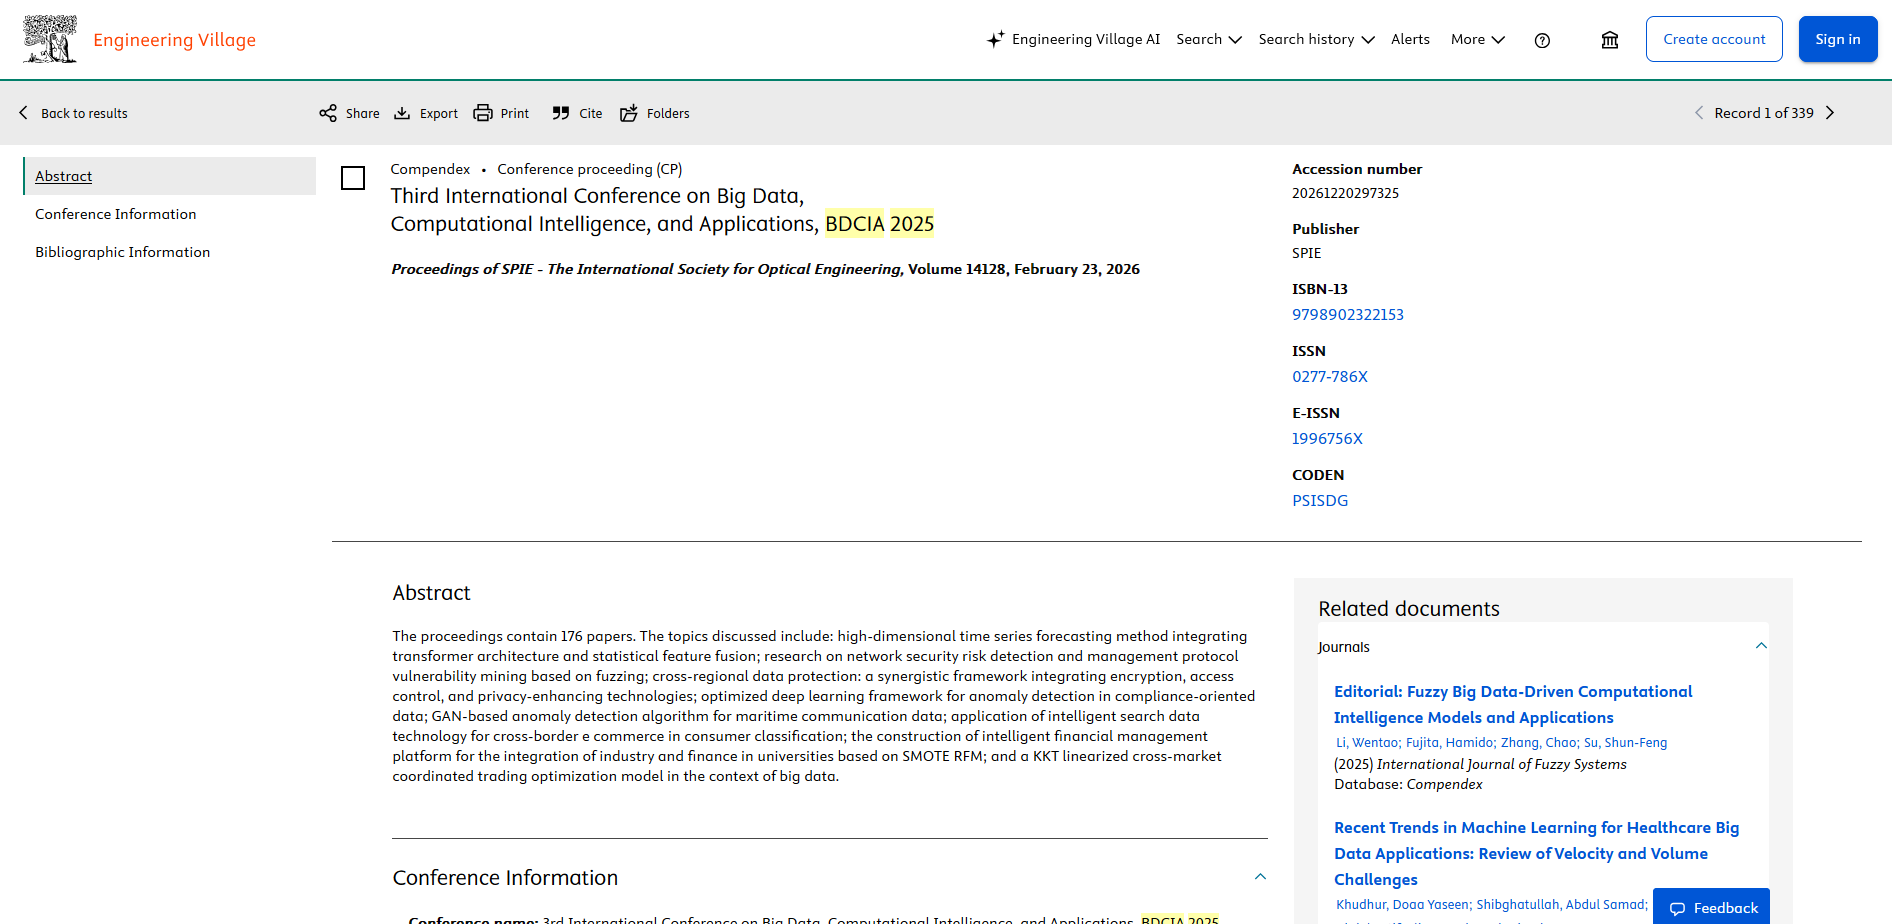The width and height of the screenshot is (1892, 924).
Task: Open the help question mark icon
Action: point(1542,40)
